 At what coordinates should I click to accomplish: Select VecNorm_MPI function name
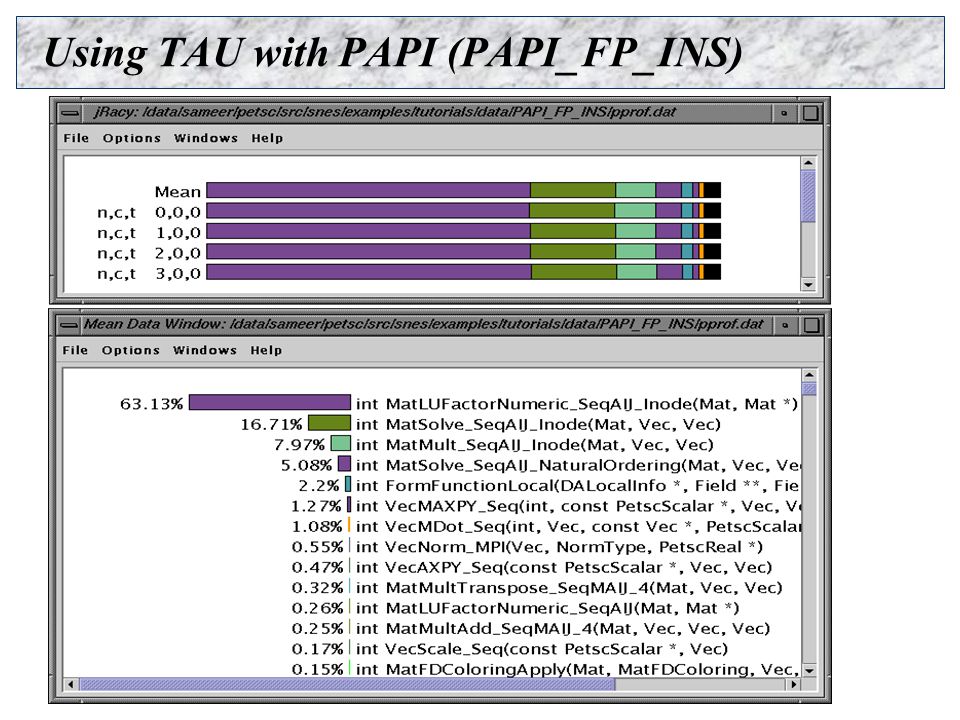tap(559, 547)
